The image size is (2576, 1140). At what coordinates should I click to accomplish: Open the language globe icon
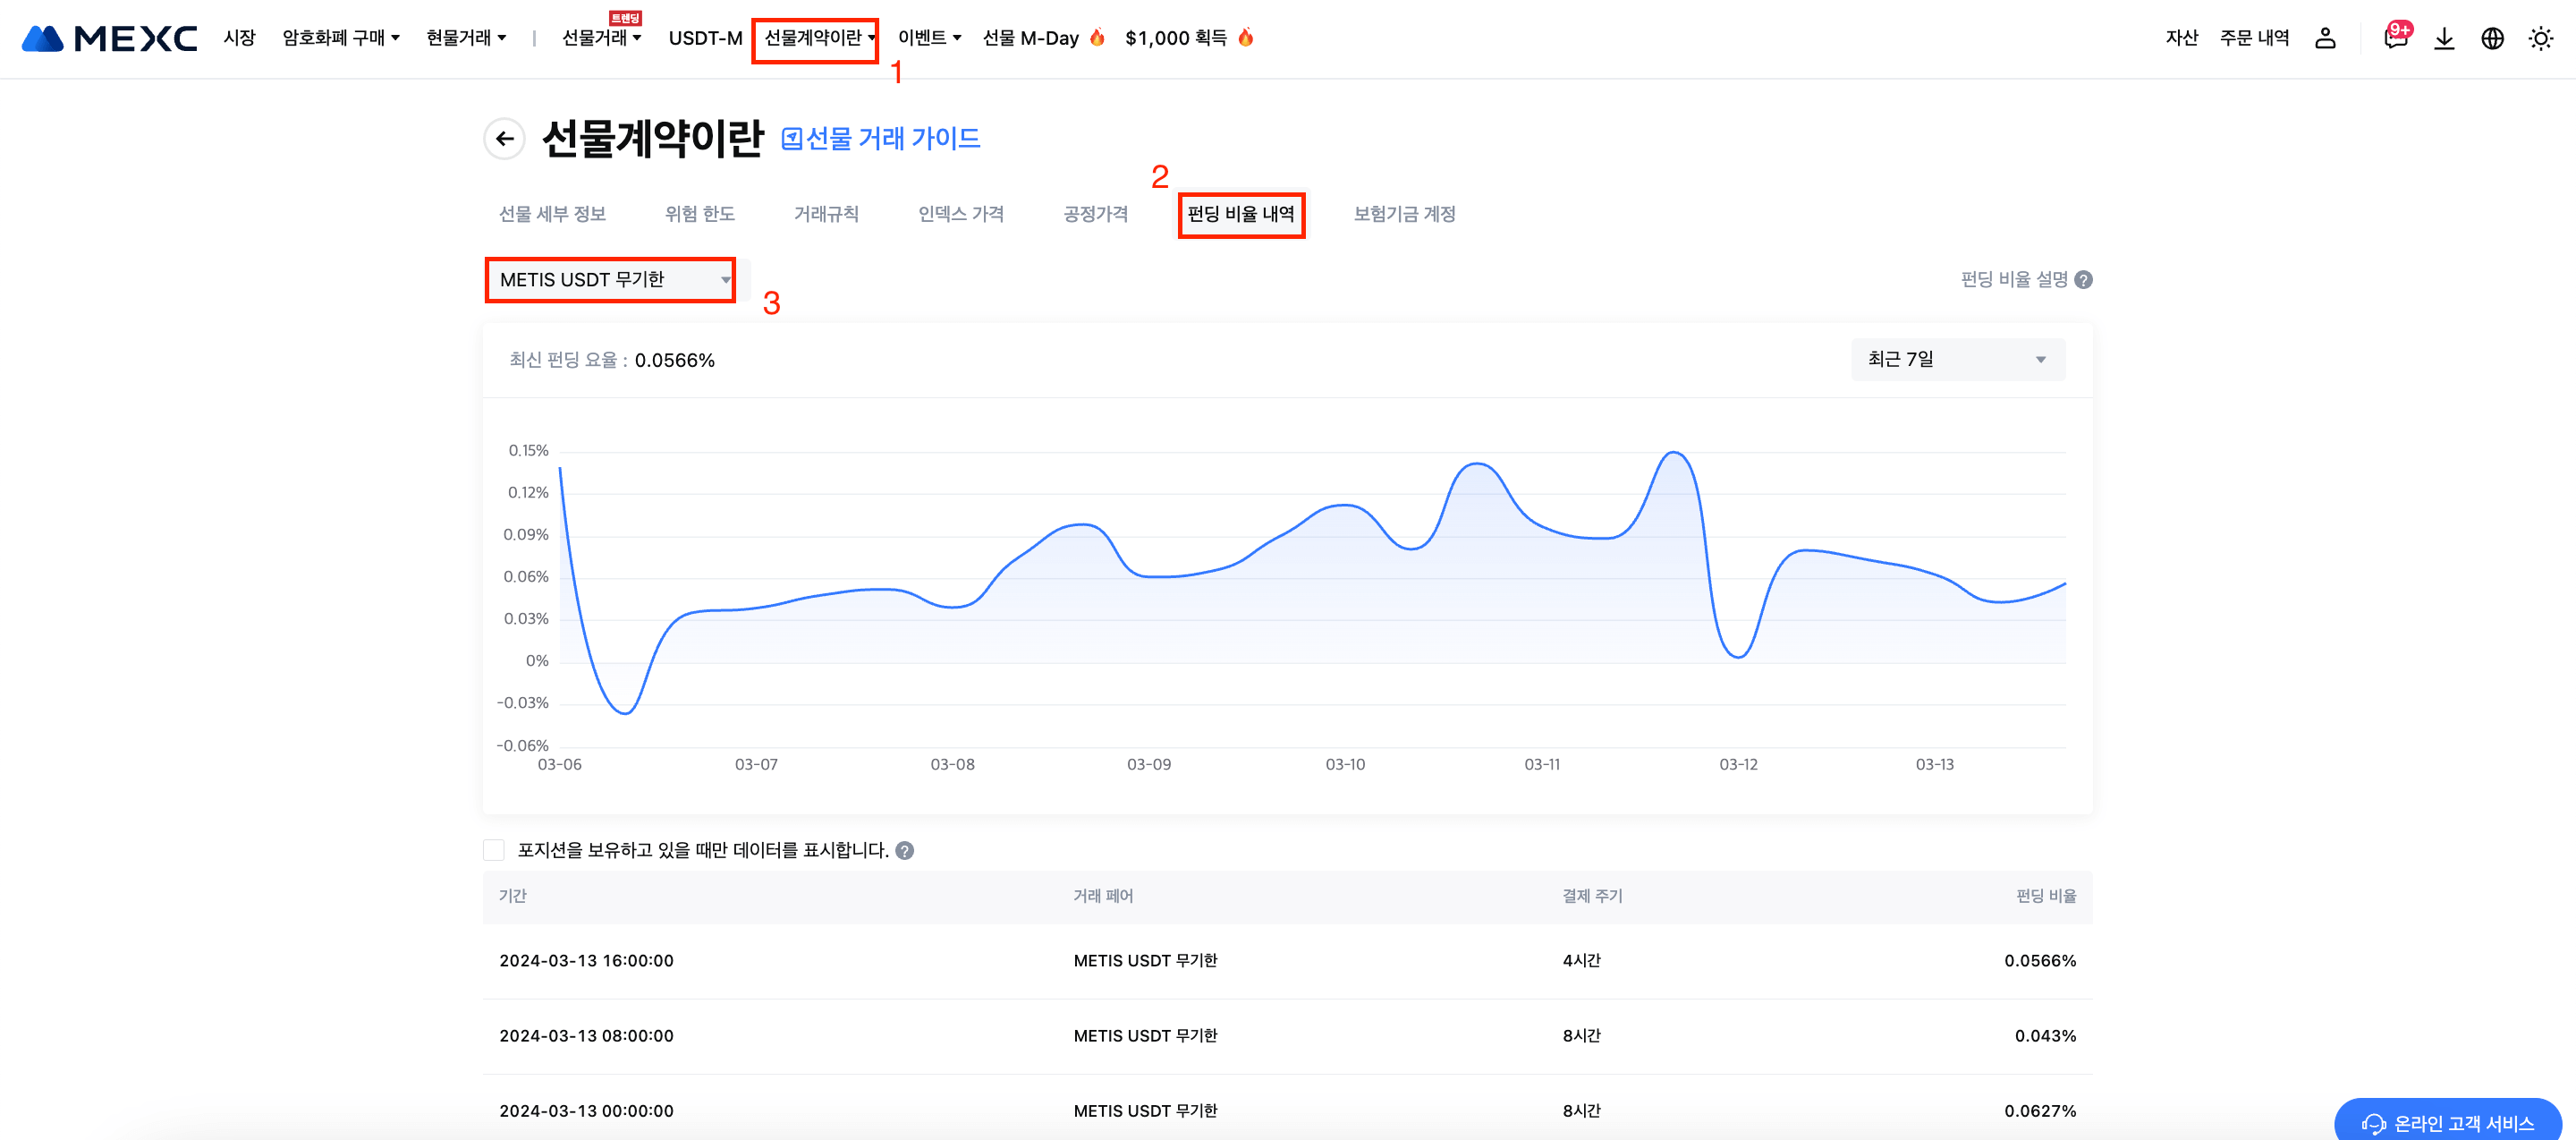tap(2492, 38)
